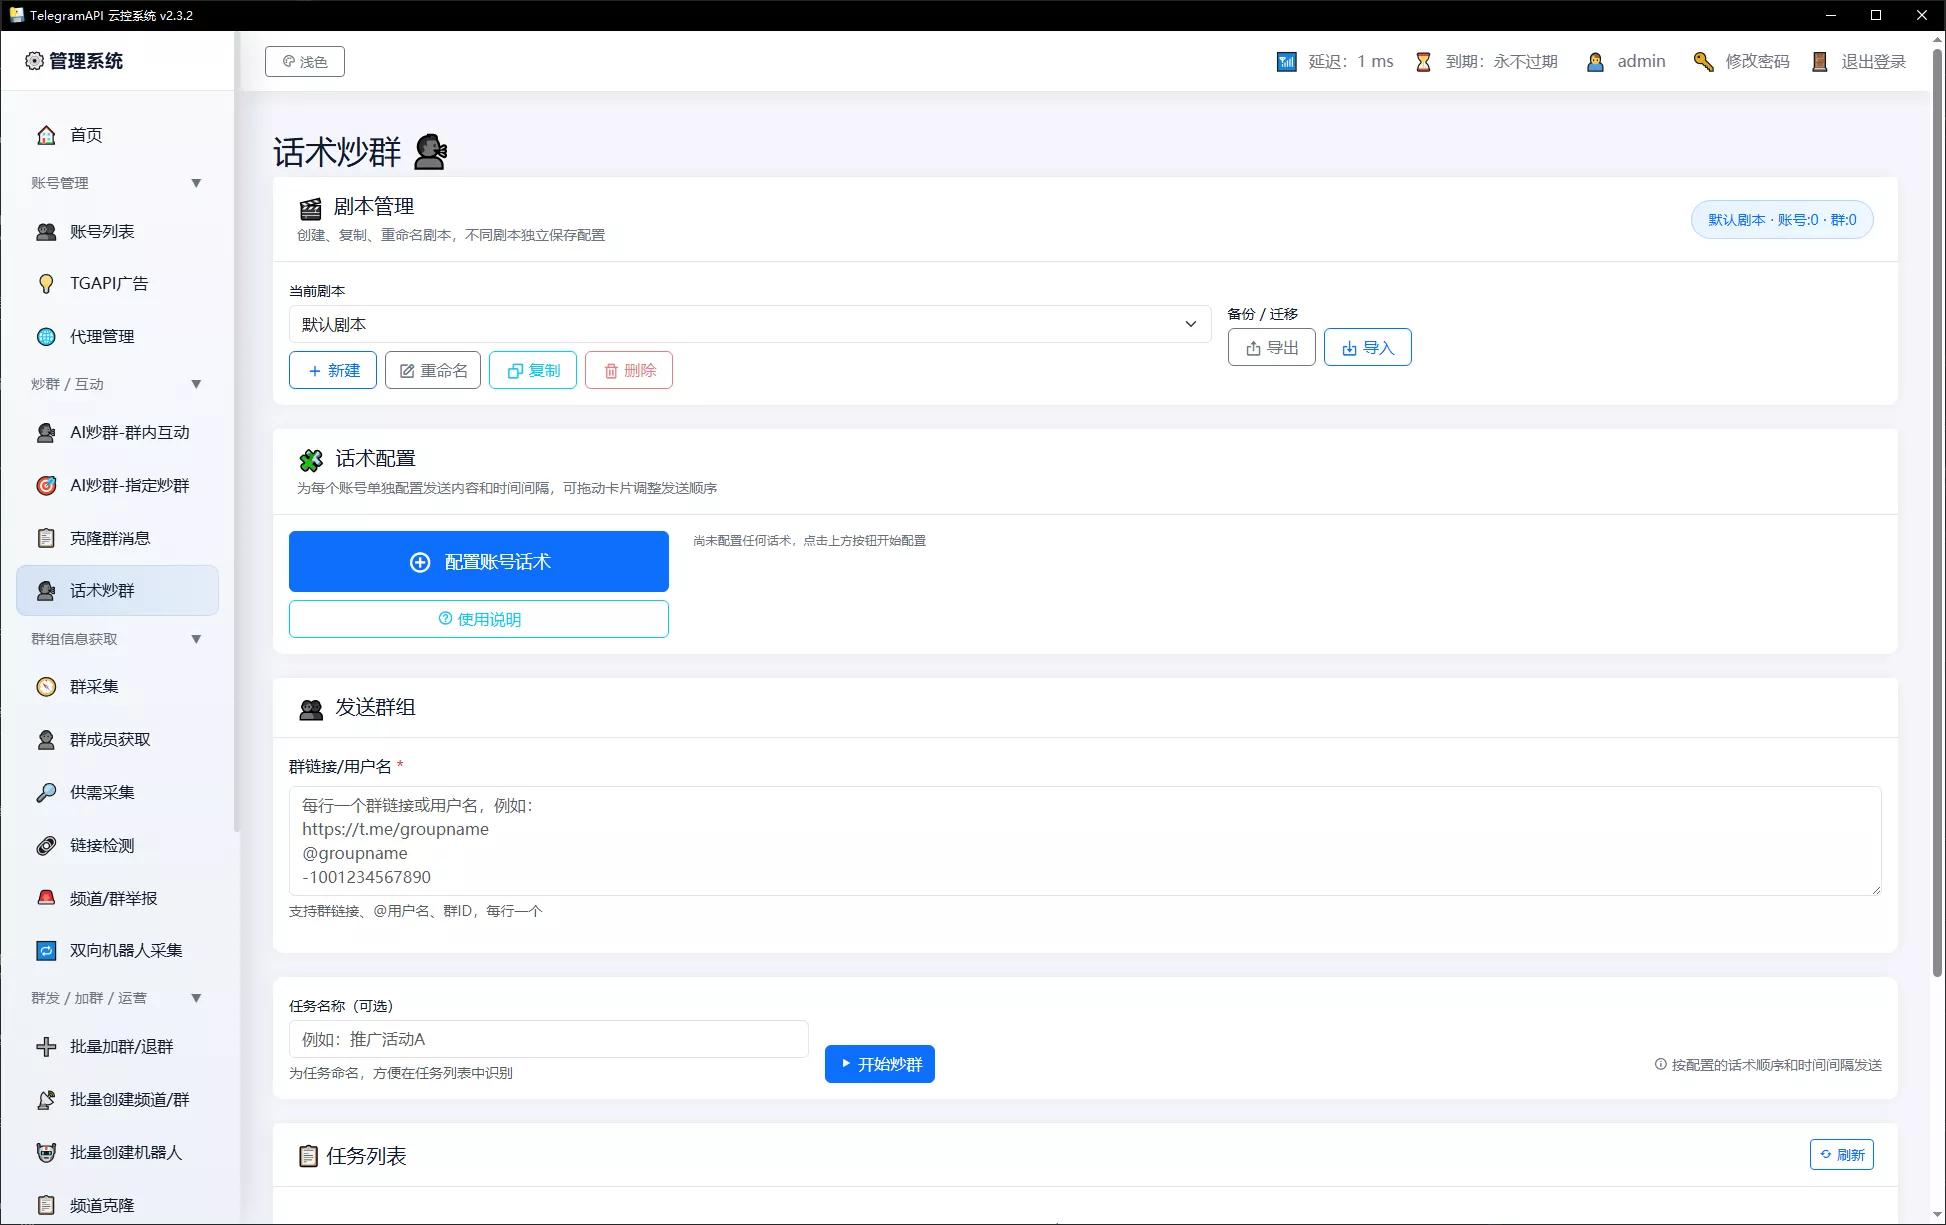Focus the 任务名称 input field

pos(549,1039)
